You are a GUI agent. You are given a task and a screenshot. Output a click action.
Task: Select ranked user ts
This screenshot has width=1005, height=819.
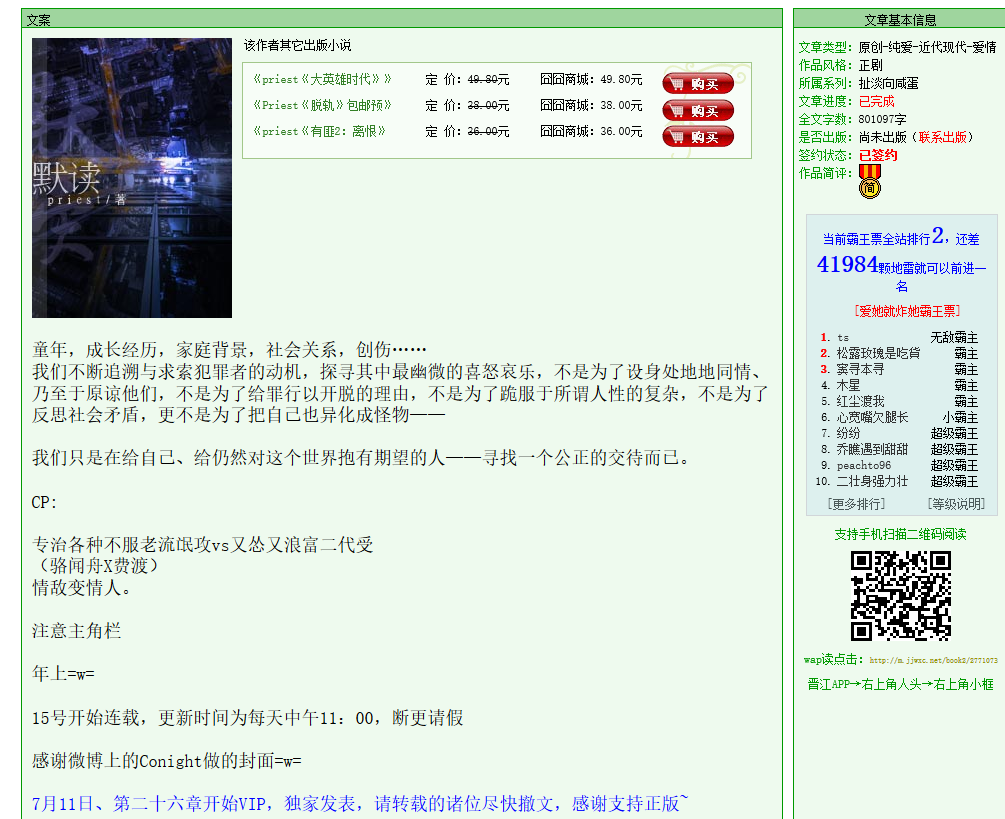(843, 337)
